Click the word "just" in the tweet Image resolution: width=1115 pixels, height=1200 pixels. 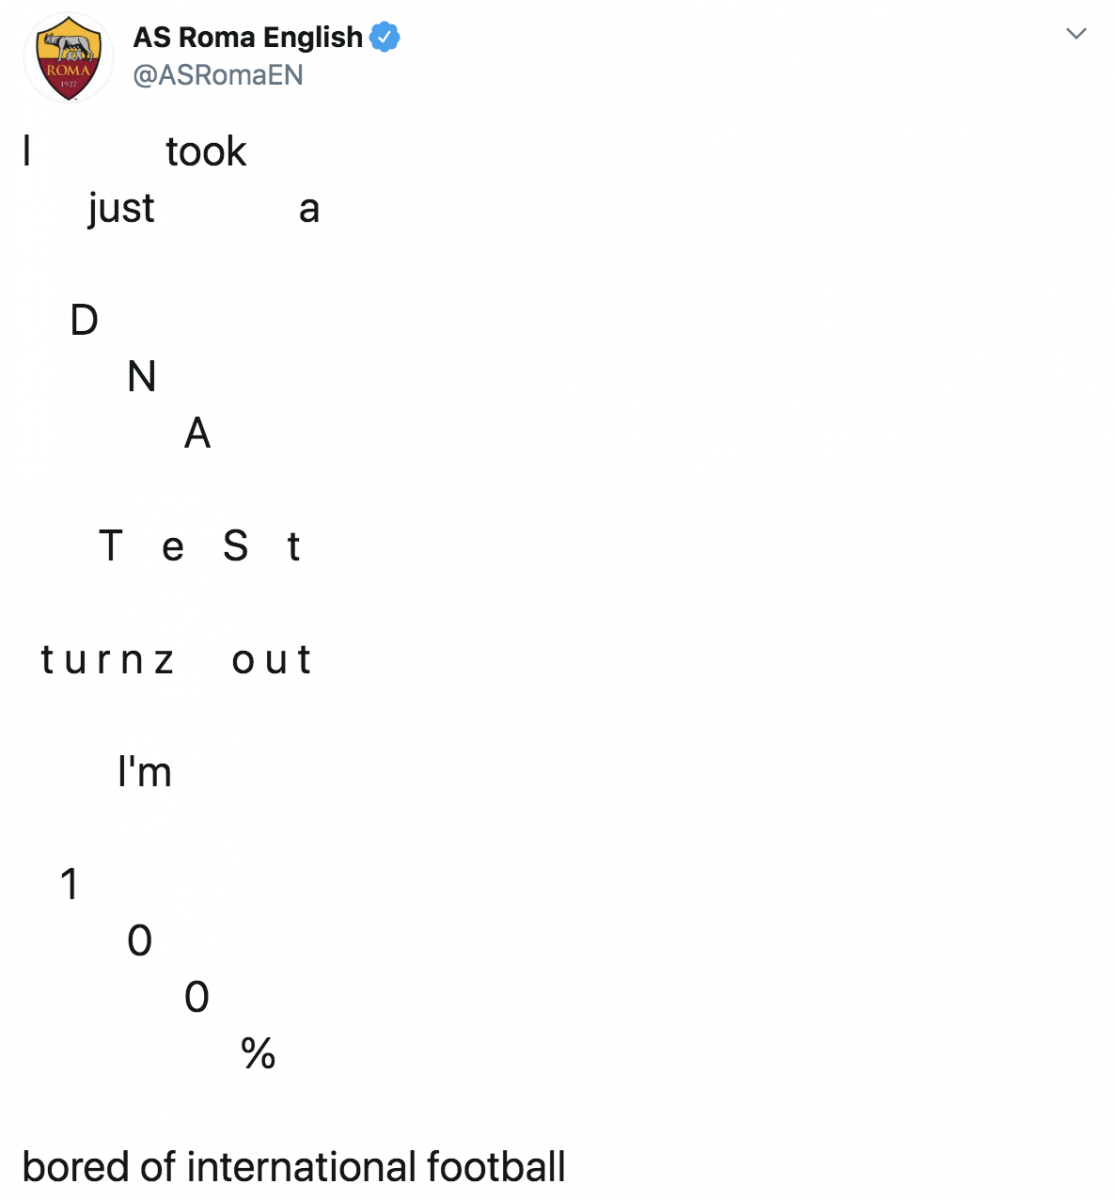tap(121, 210)
